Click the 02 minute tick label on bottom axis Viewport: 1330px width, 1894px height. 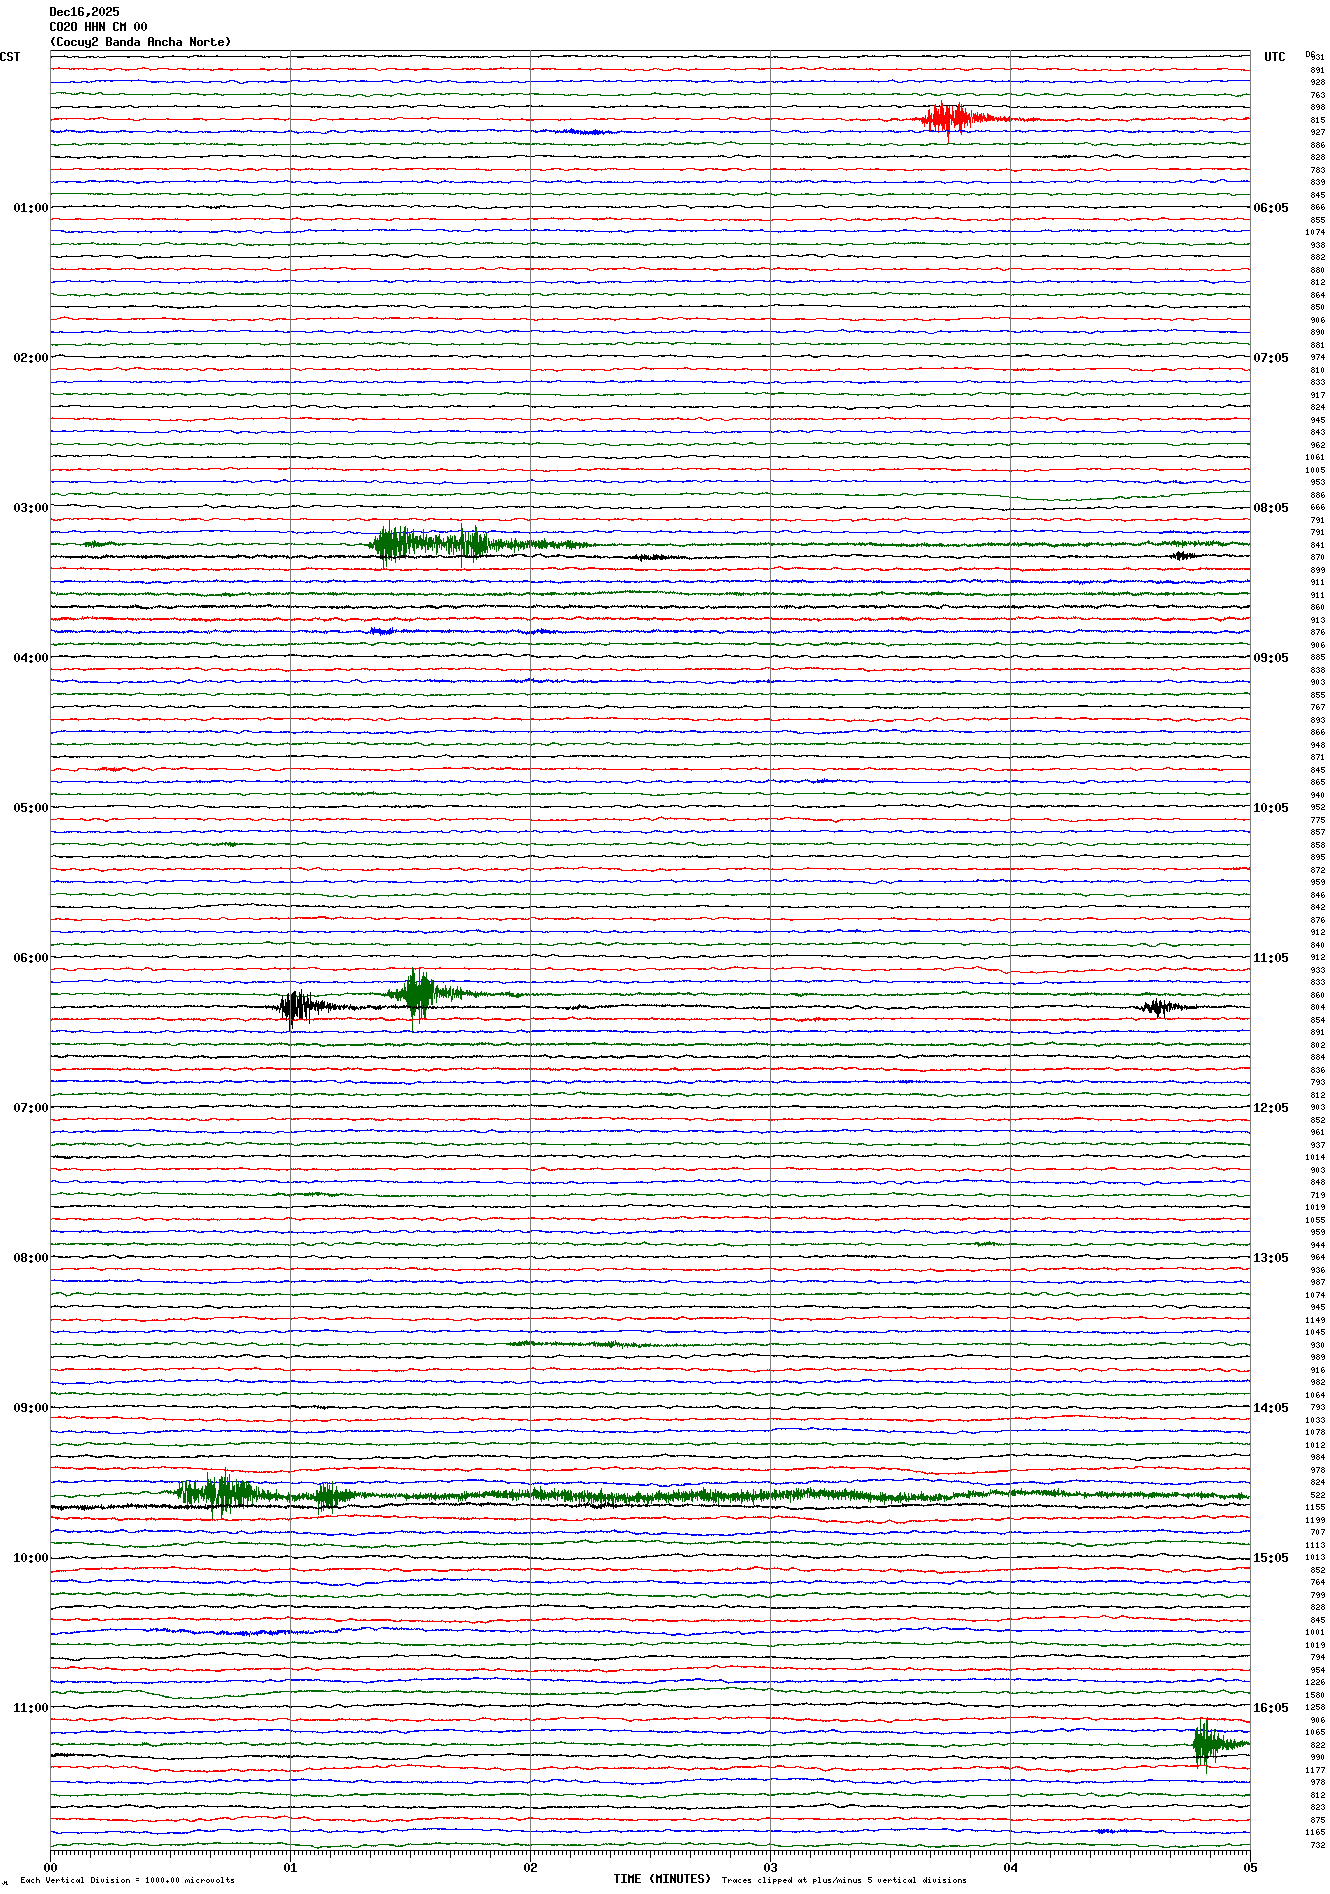tap(530, 1867)
